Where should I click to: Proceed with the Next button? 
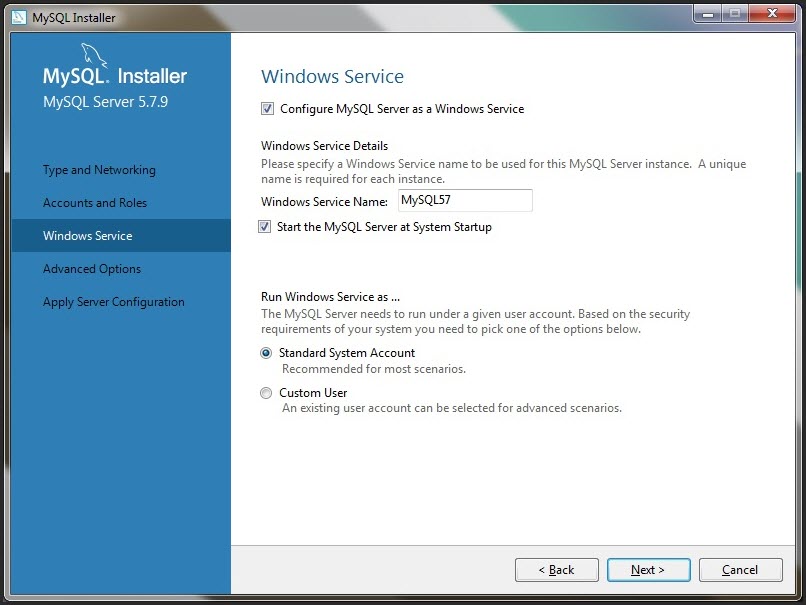[649, 570]
